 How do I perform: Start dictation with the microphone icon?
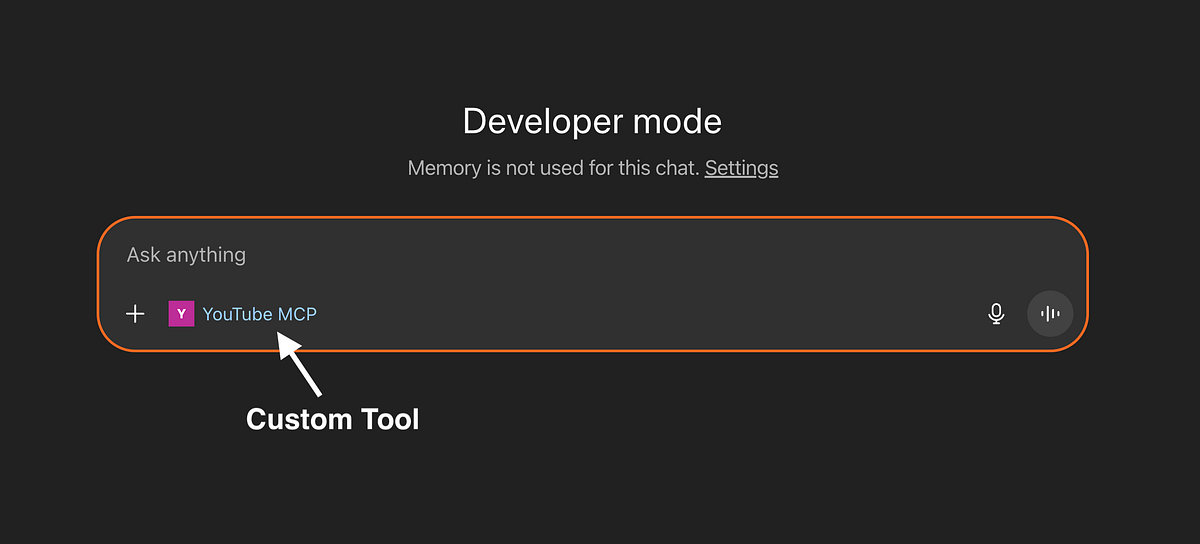coord(996,314)
